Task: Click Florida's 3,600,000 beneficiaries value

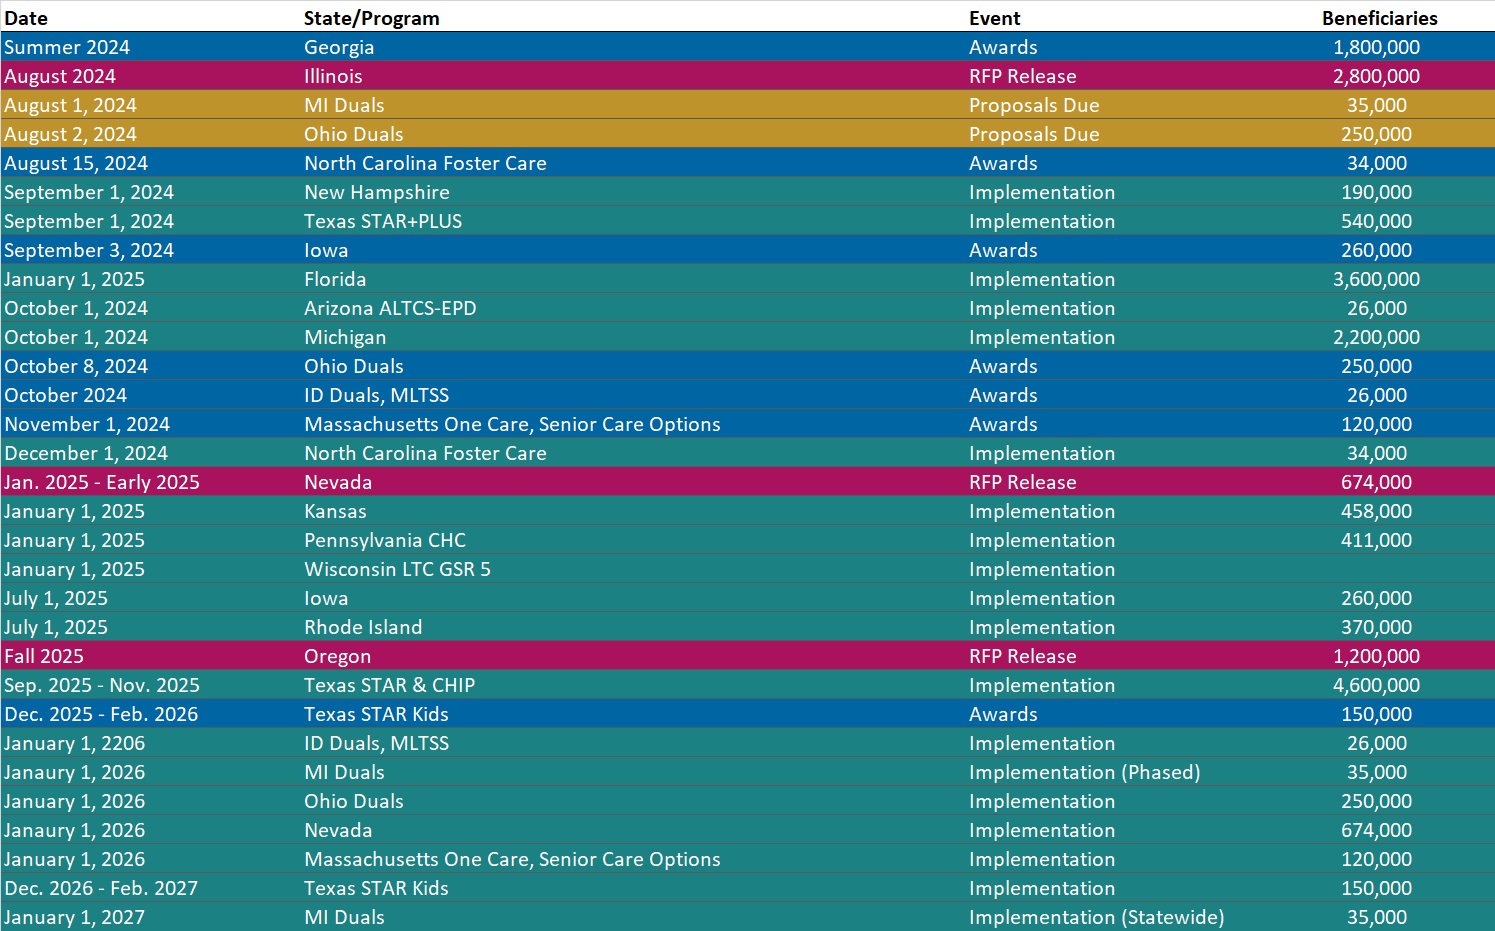Action: coord(1376,279)
